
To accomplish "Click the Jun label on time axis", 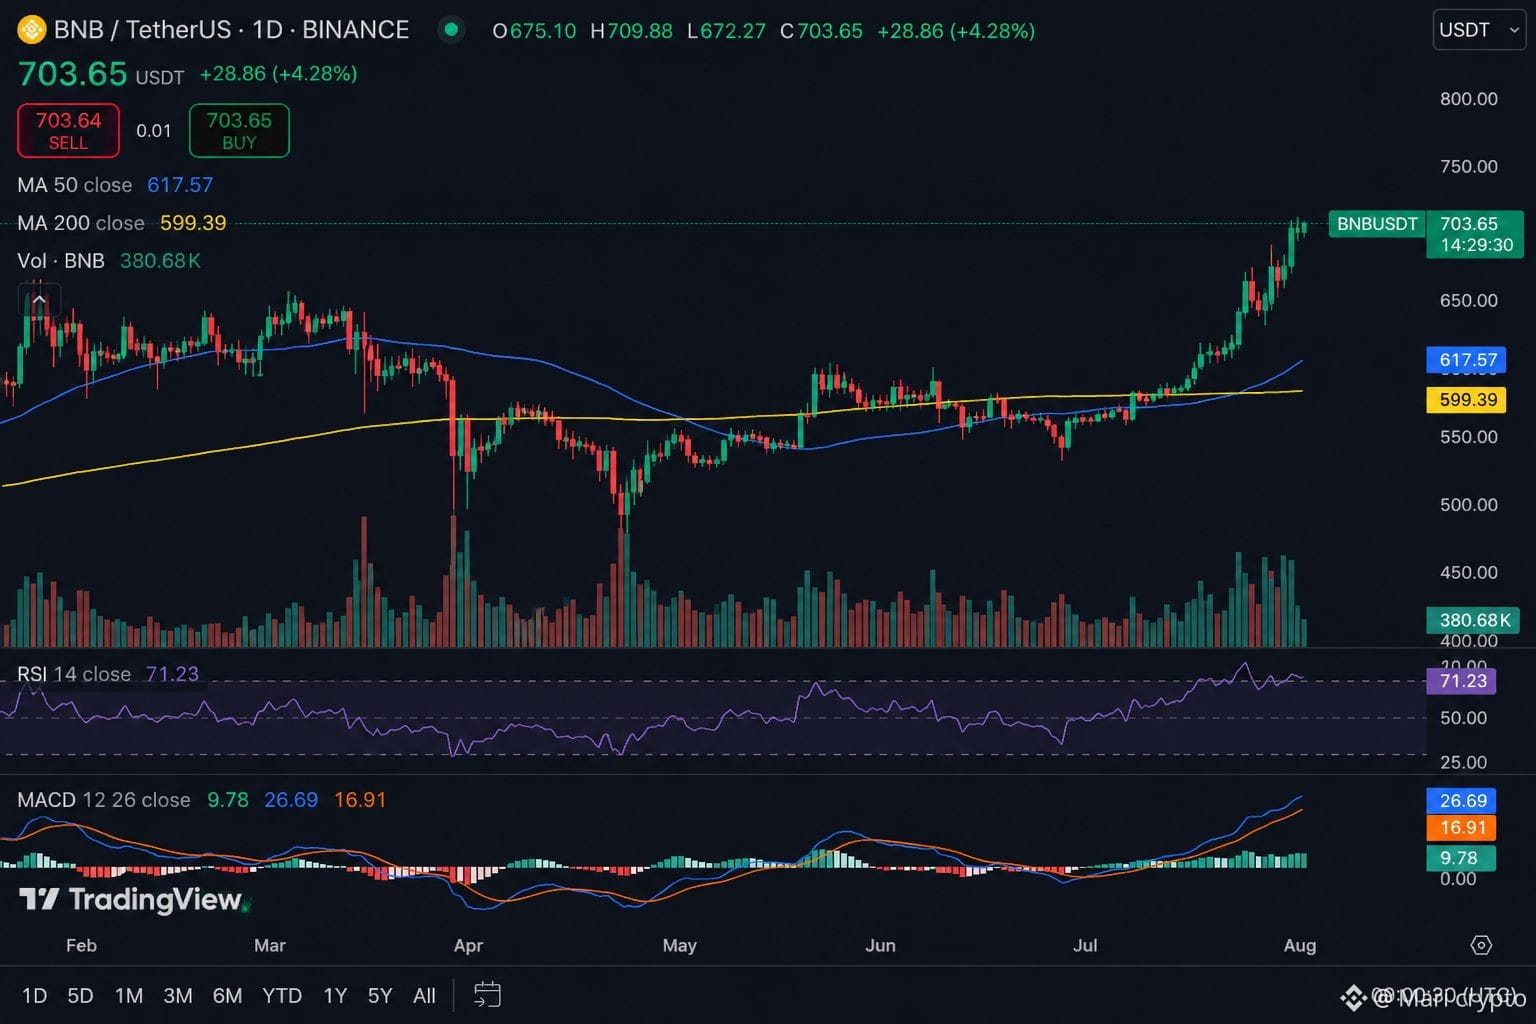I will (880, 945).
